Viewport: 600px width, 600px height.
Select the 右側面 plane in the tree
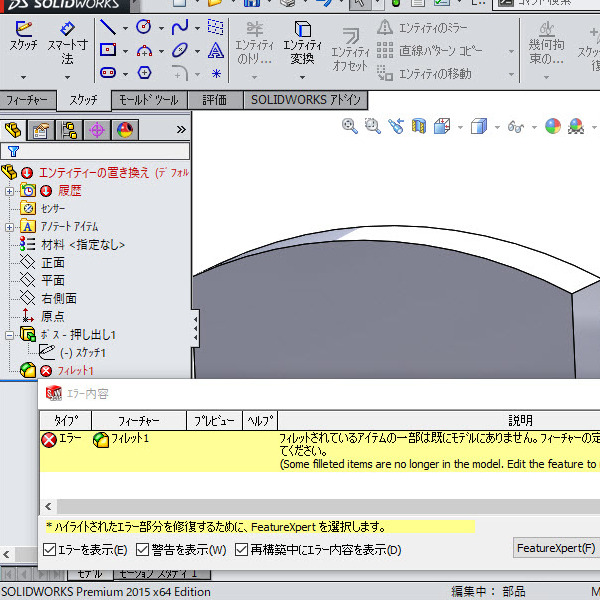point(59,298)
